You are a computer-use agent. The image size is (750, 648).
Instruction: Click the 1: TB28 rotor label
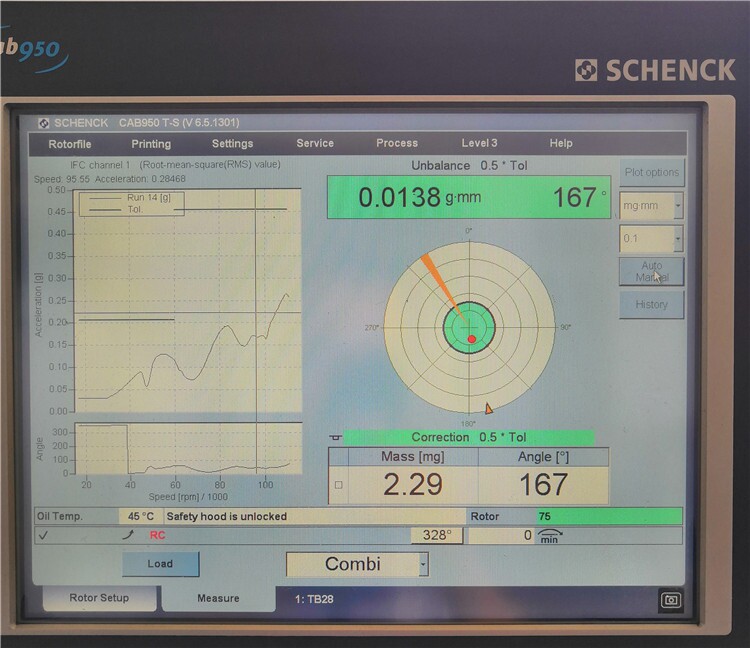(314, 599)
